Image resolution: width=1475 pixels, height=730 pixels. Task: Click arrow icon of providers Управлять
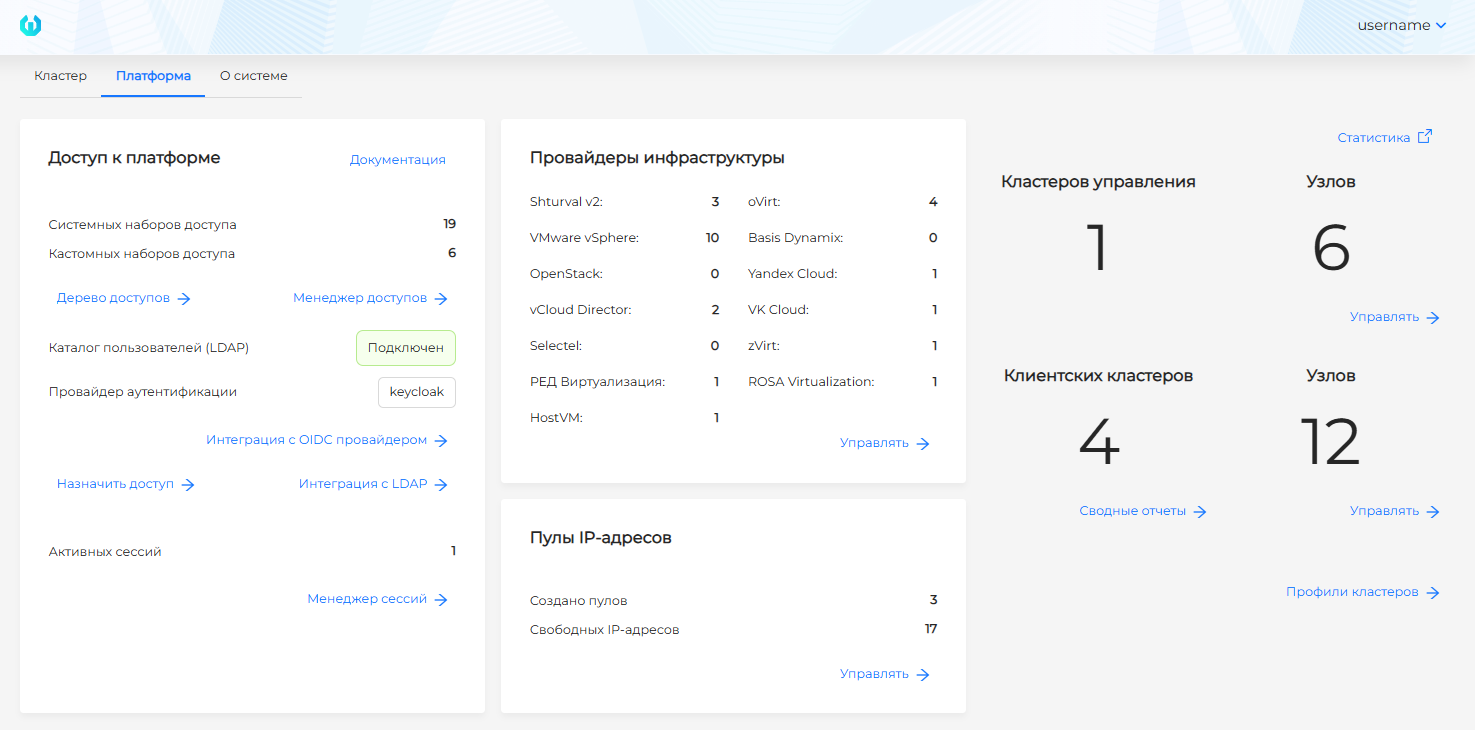[923, 444]
